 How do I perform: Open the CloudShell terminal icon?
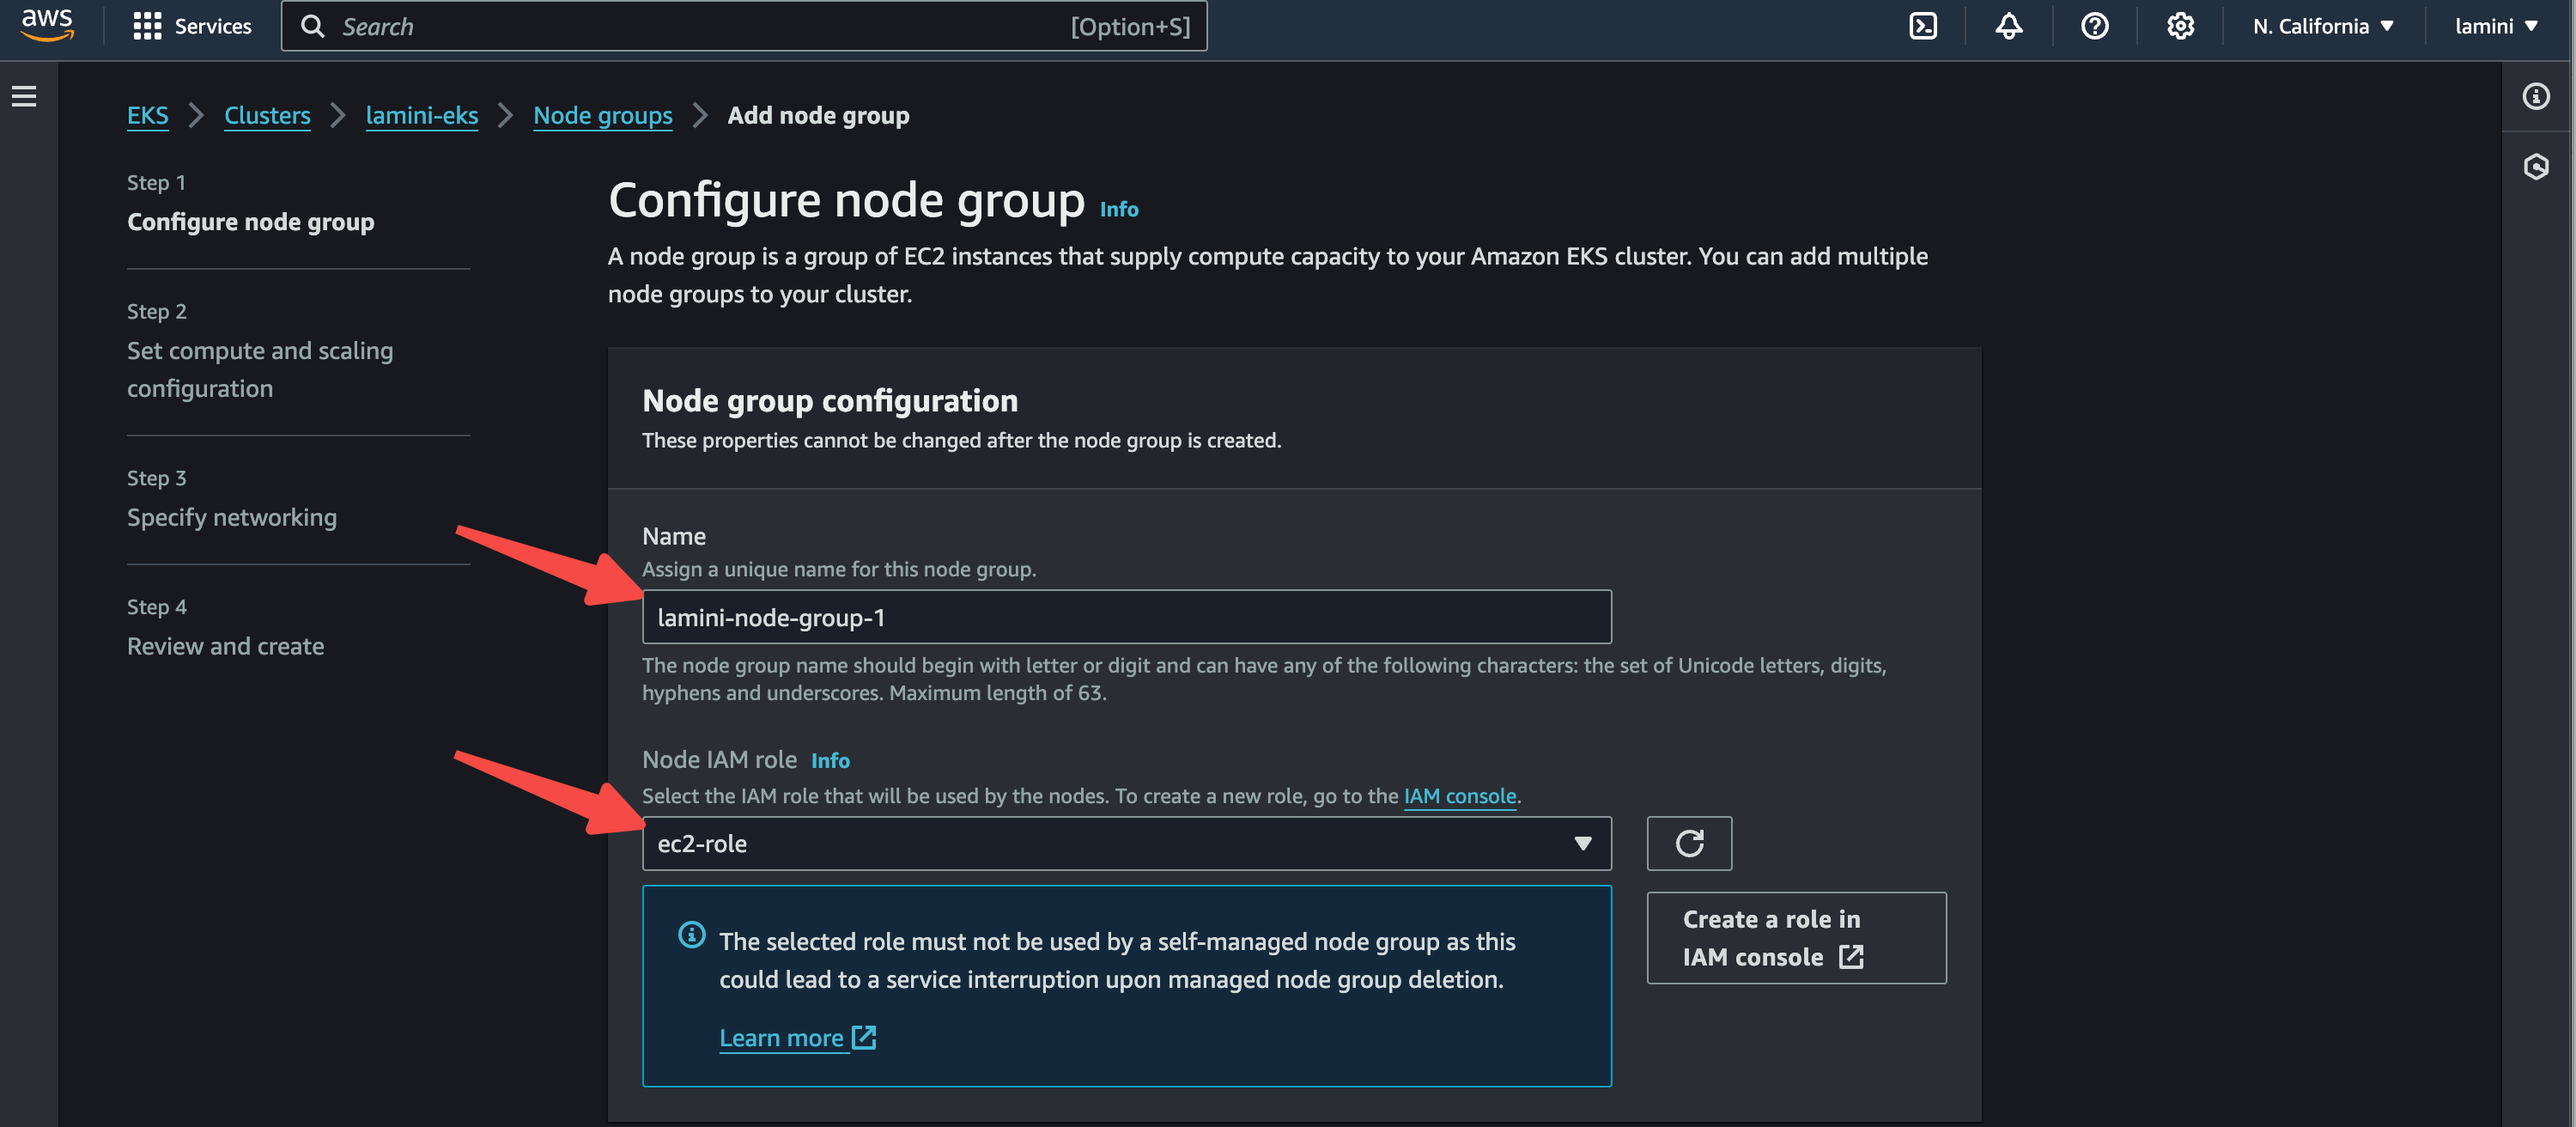point(1922,26)
